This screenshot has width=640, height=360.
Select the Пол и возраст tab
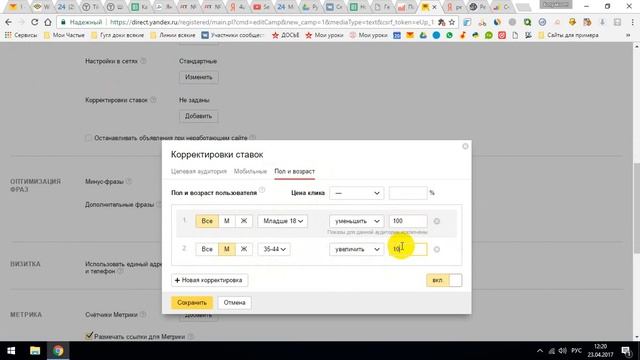pyautogui.click(x=294, y=171)
